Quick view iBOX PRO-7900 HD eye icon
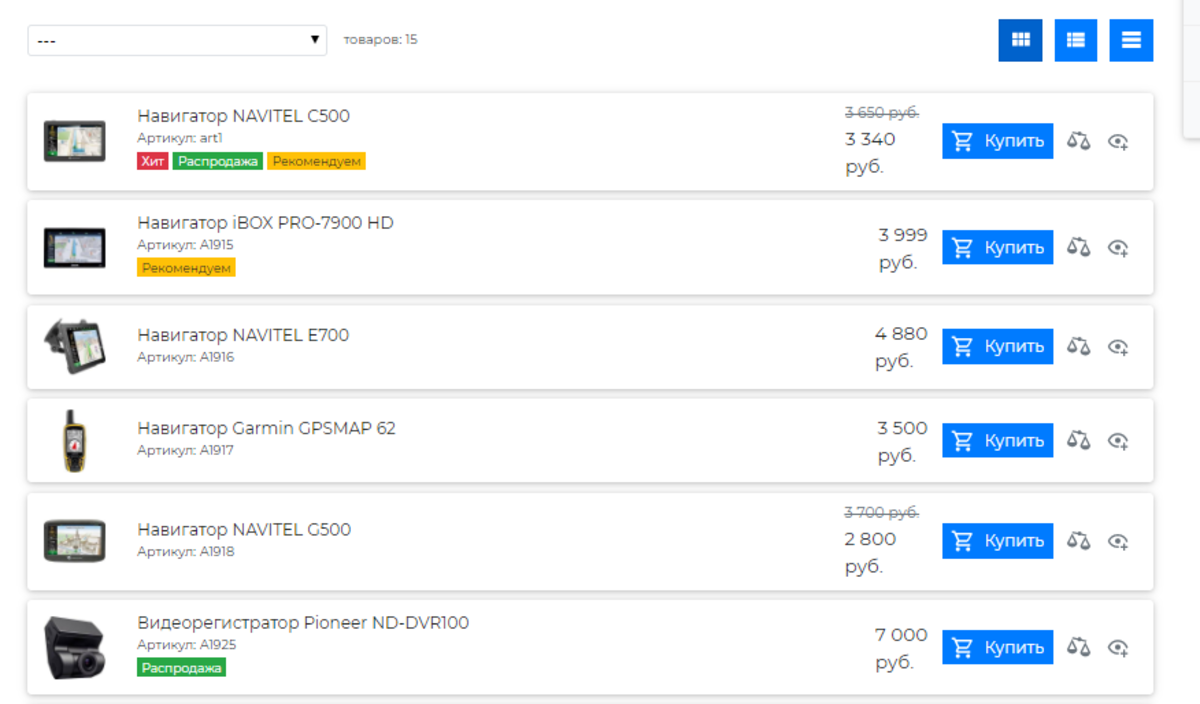This screenshot has width=1200, height=704. tap(1118, 248)
